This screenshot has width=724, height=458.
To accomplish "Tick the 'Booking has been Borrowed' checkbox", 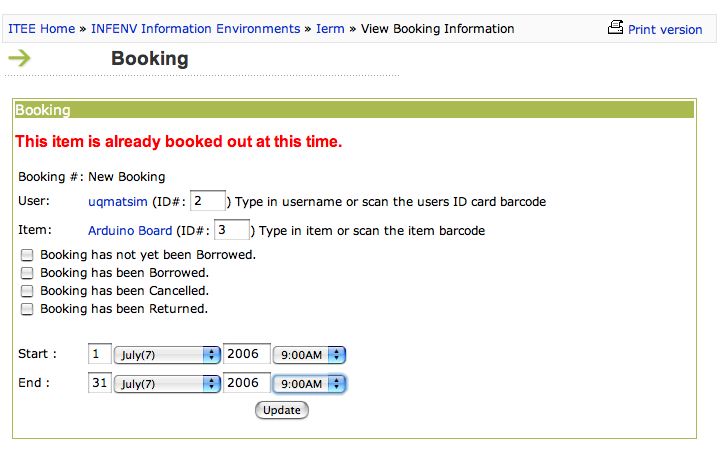I will (27, 273).
